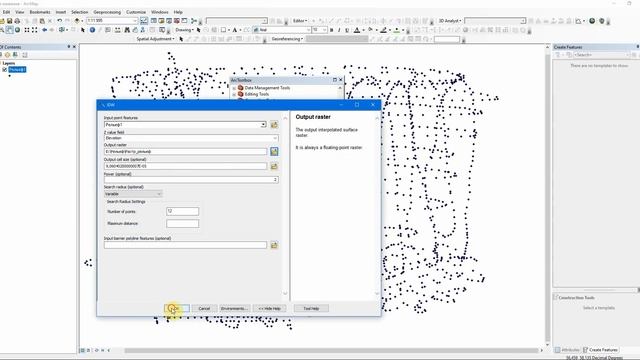
Task: Select the Select Elements arrow tool
Action: coord(83,30)
